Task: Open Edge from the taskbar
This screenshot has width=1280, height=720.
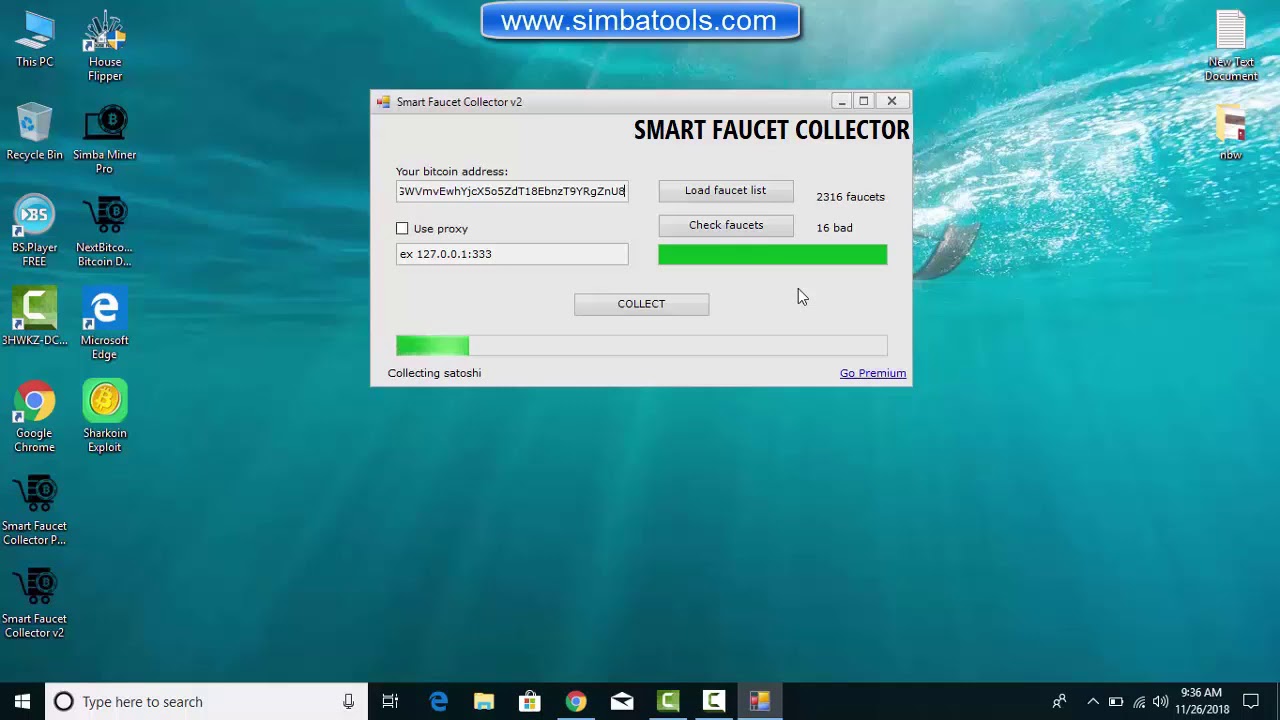Action: pyautogui.click(x=438, y=702)
